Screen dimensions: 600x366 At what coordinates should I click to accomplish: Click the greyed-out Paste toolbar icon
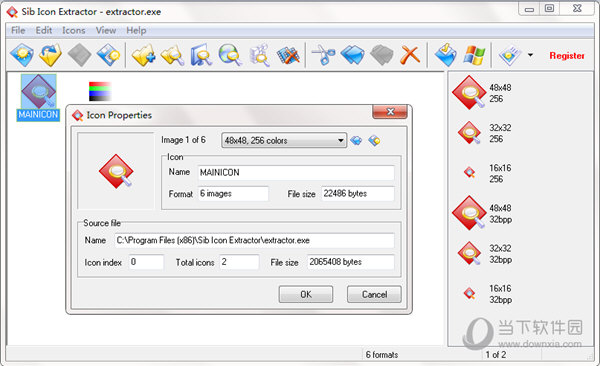pyautogui.click(x=382, y=55)
